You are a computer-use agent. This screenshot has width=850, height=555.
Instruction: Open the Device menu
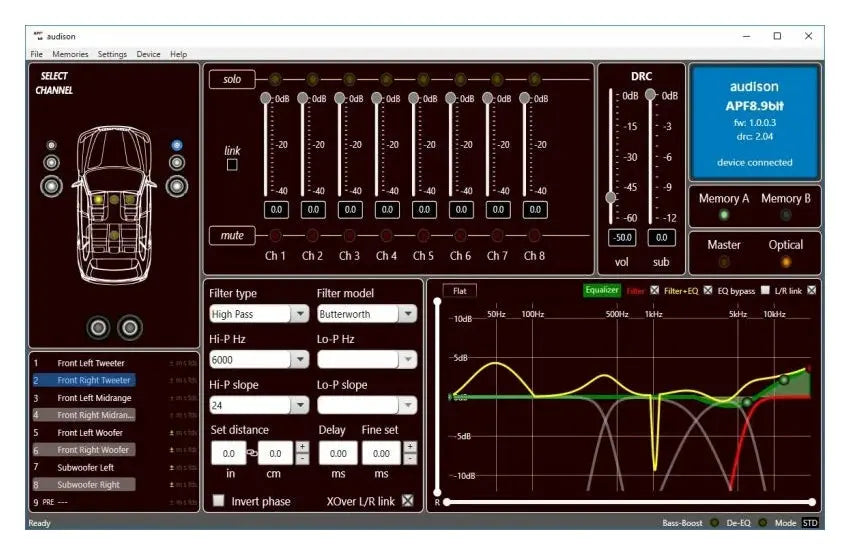coord(148,54)
